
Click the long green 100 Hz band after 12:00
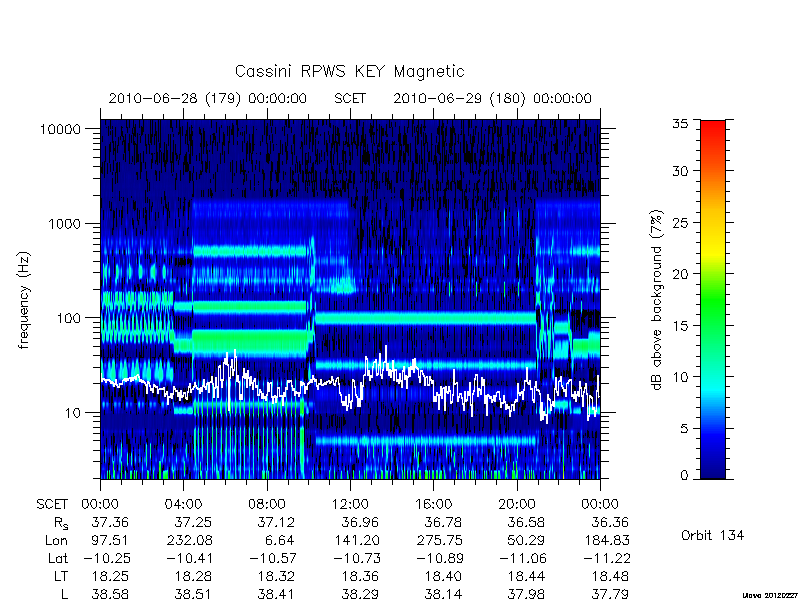point(425,318)
